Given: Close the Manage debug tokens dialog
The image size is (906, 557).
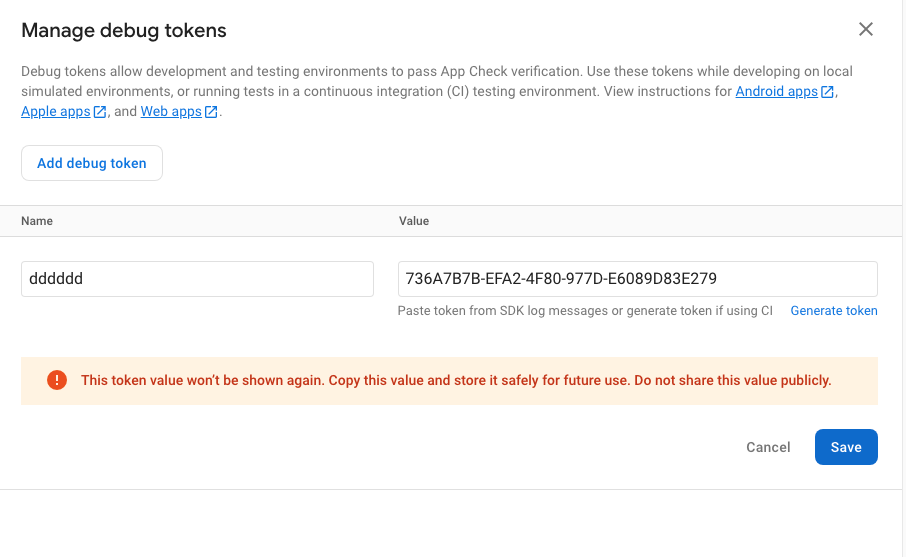Looking at the screenshot, I should click(866, 30).
